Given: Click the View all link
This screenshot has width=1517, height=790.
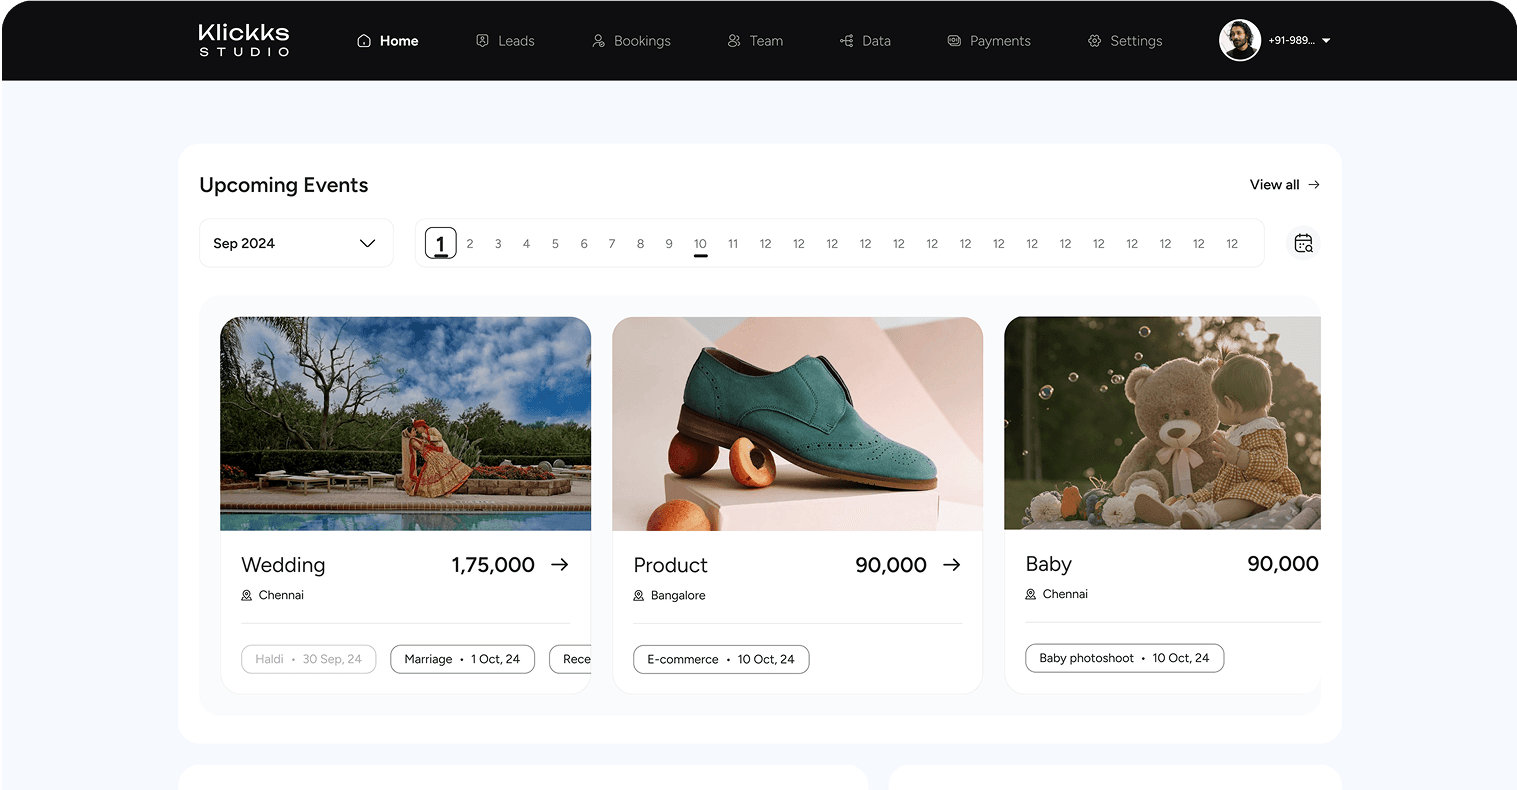Looking at the screenshot, I should tap(1274, 185).
